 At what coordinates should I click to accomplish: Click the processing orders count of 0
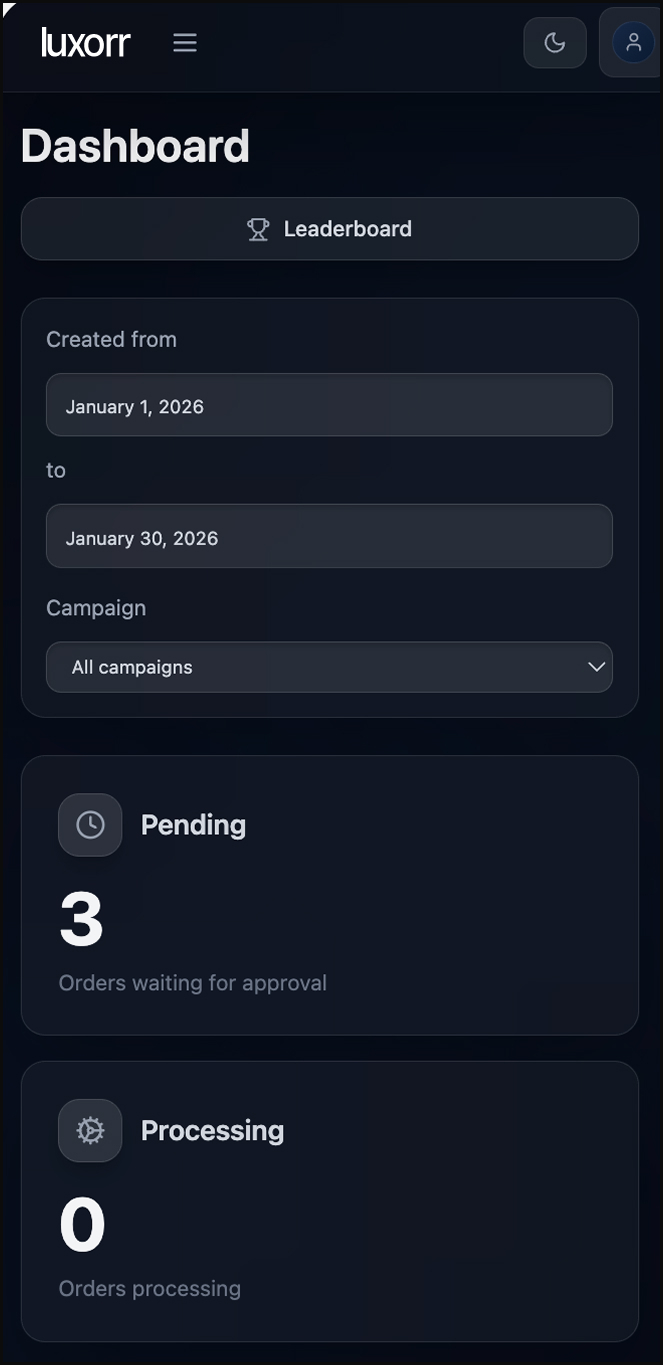pos(82,1225)
